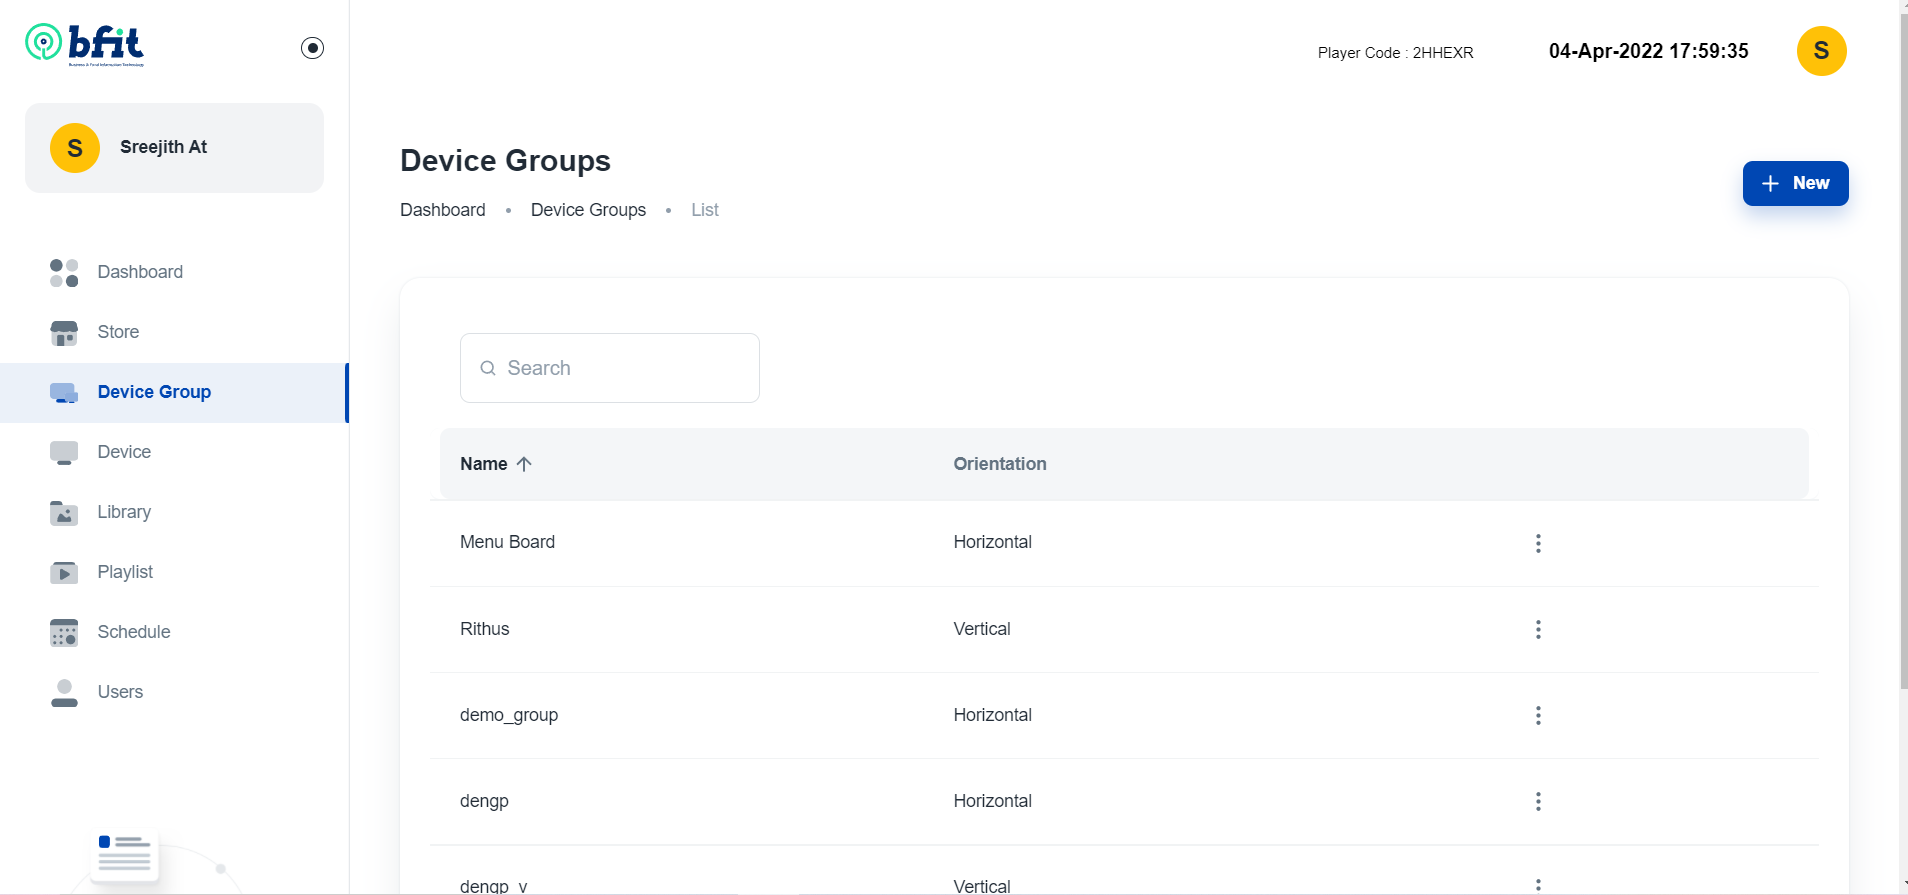Click the List breadcrumb text
1908x895 pixels.
pos(705,210)
